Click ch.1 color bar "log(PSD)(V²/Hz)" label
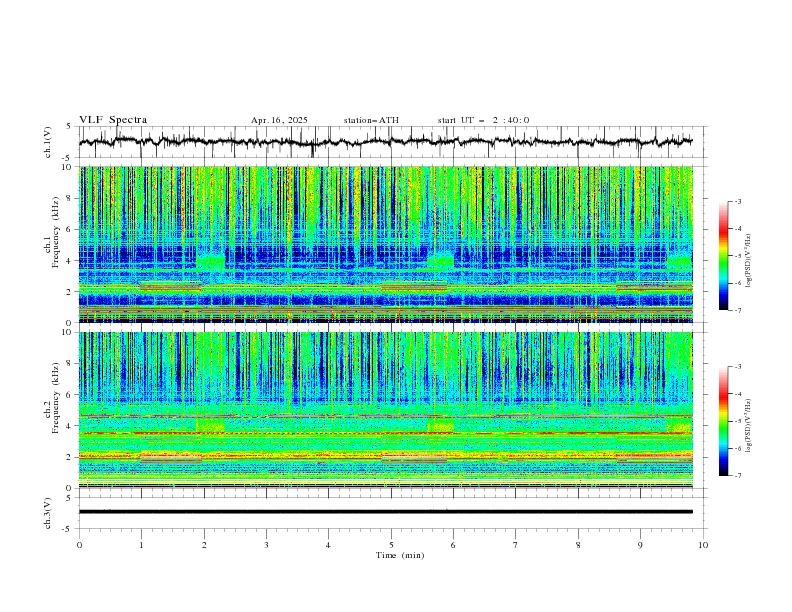792x612 pixels. [x=749, y=261]
